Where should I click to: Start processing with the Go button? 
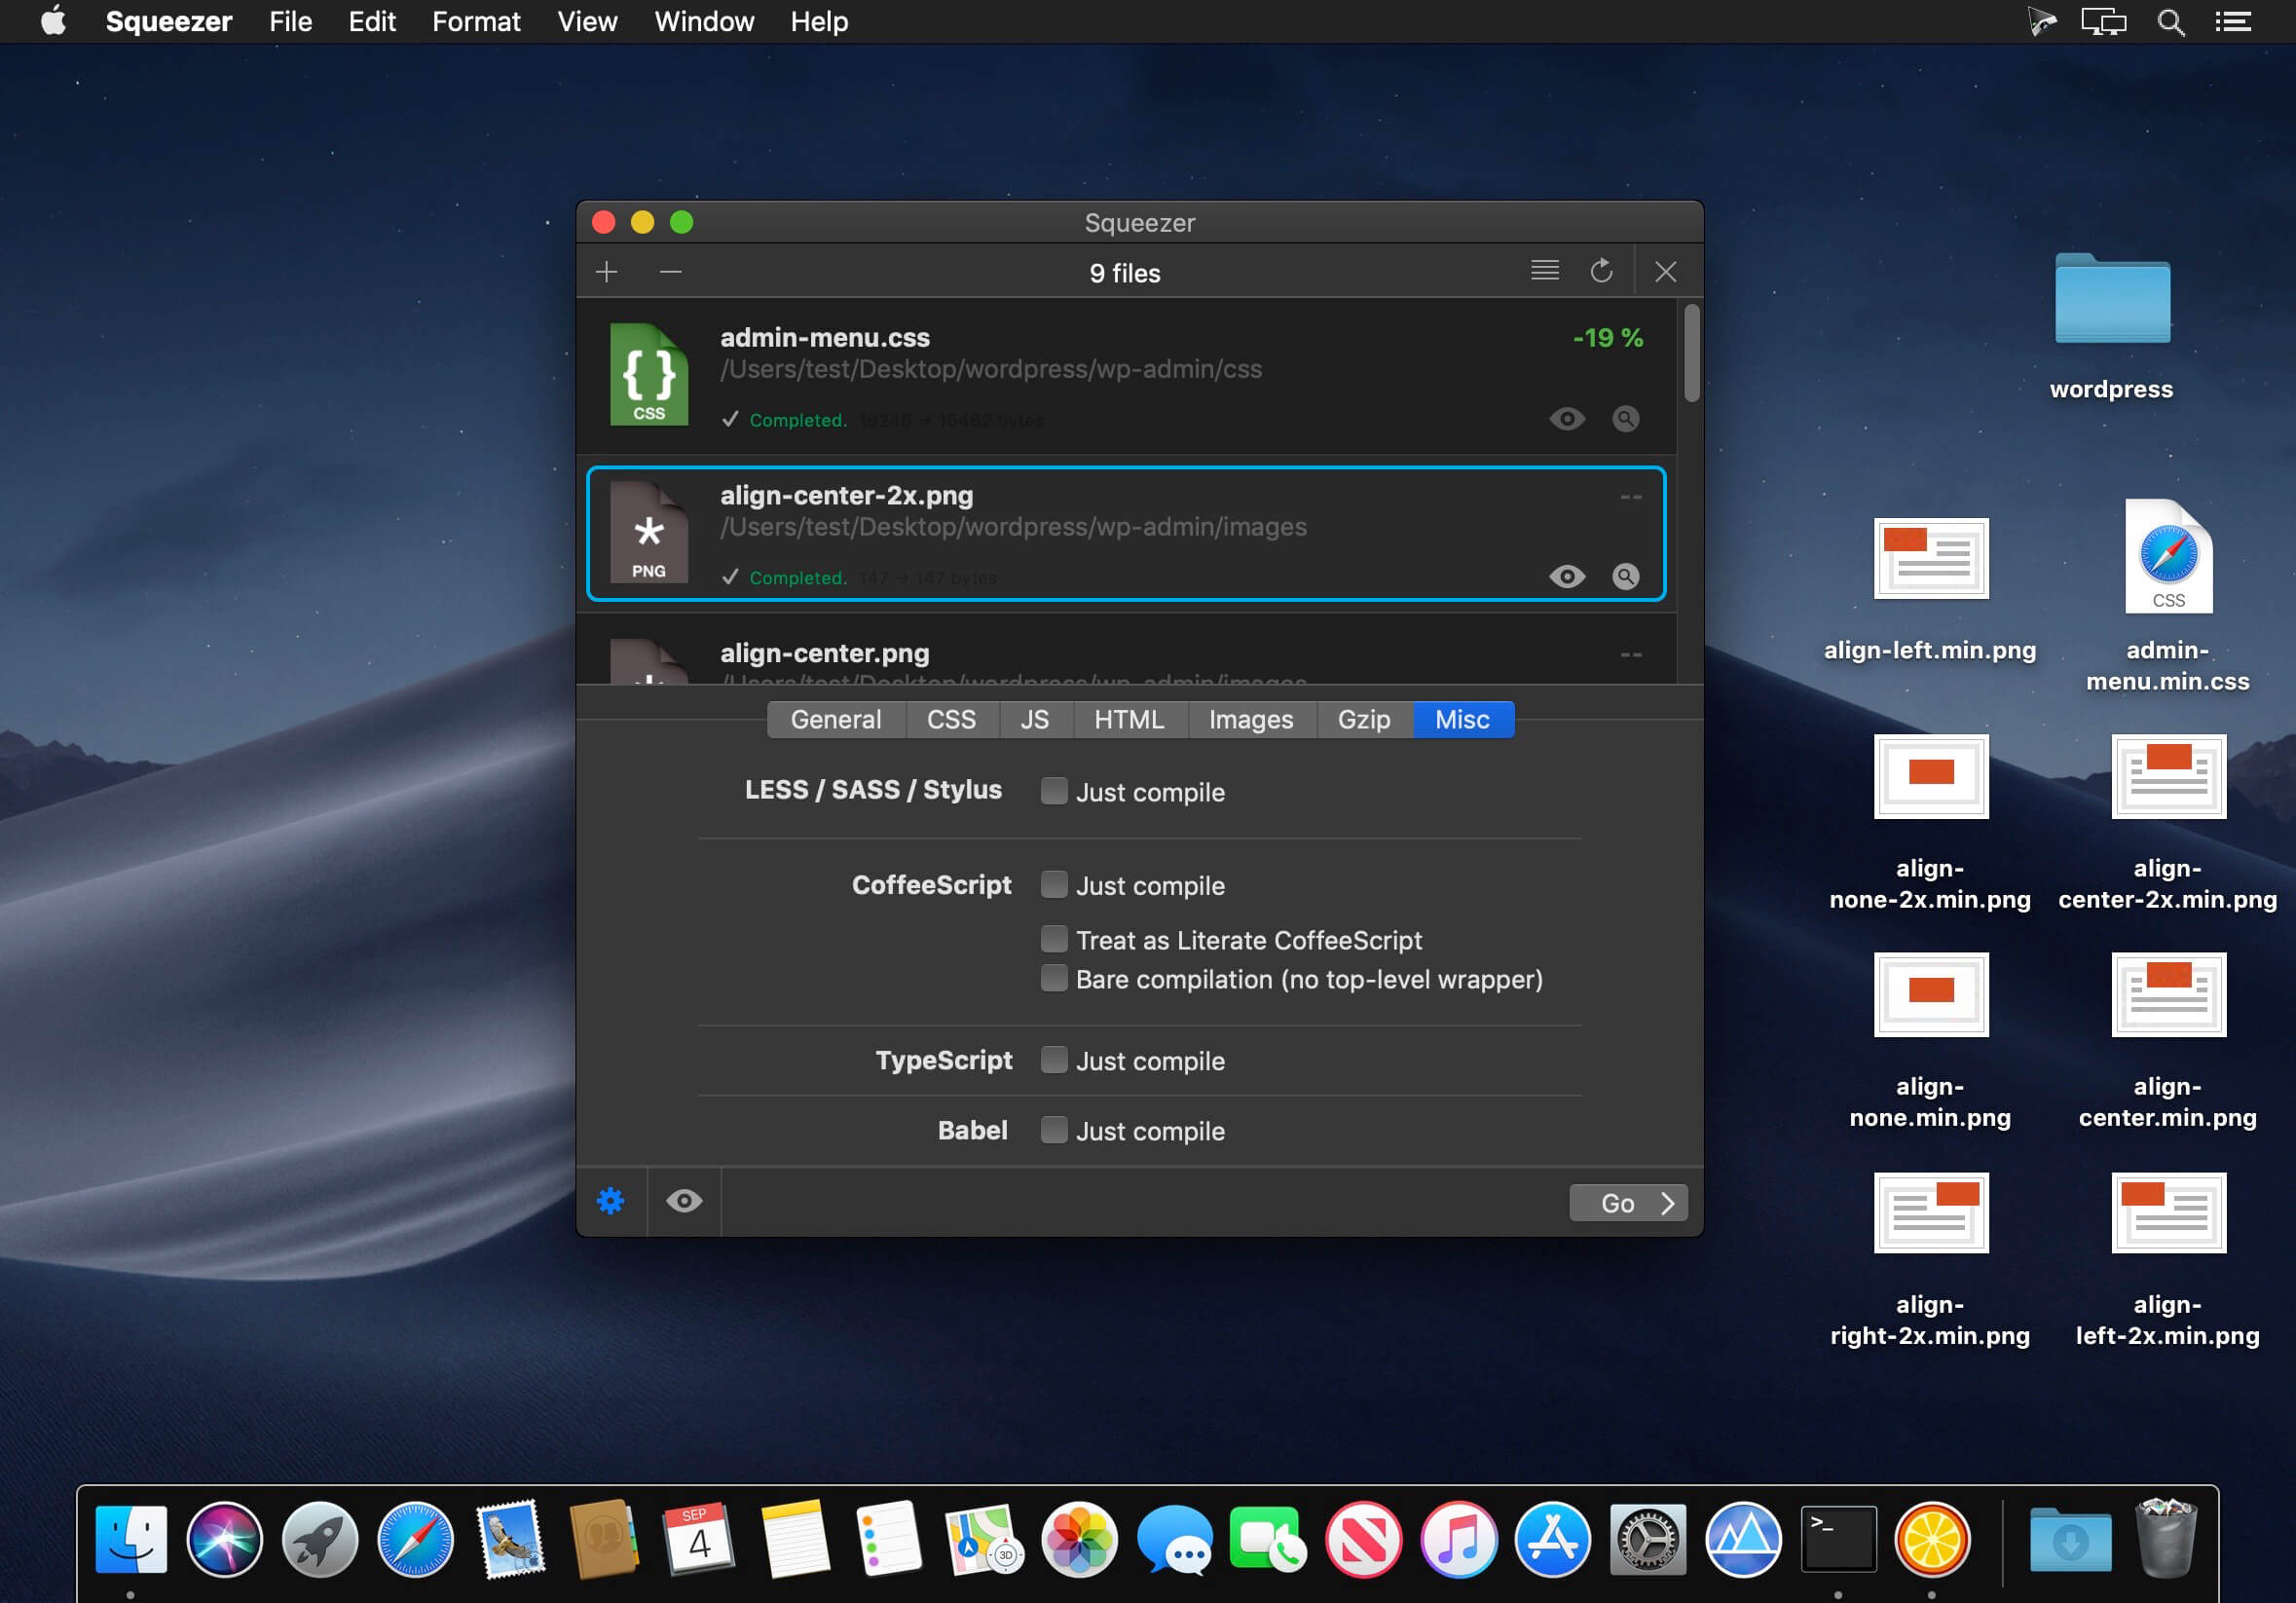[1628, 1203]
